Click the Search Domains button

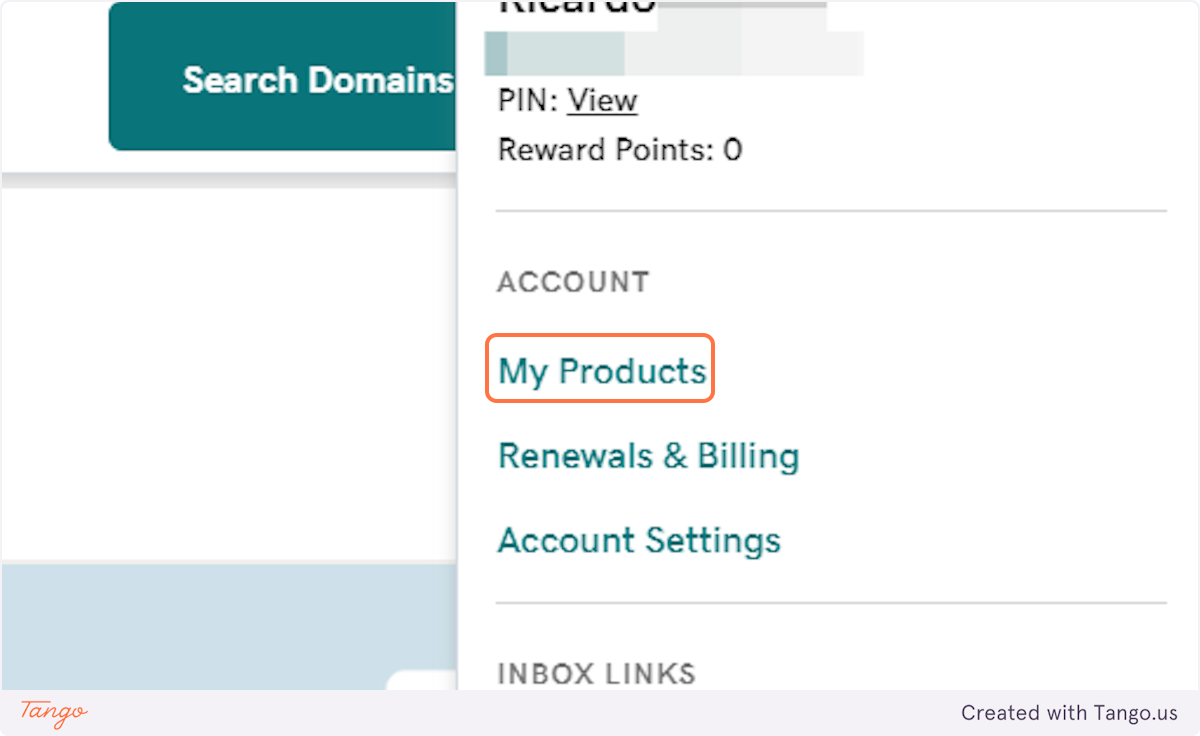[x=283, y=78]
